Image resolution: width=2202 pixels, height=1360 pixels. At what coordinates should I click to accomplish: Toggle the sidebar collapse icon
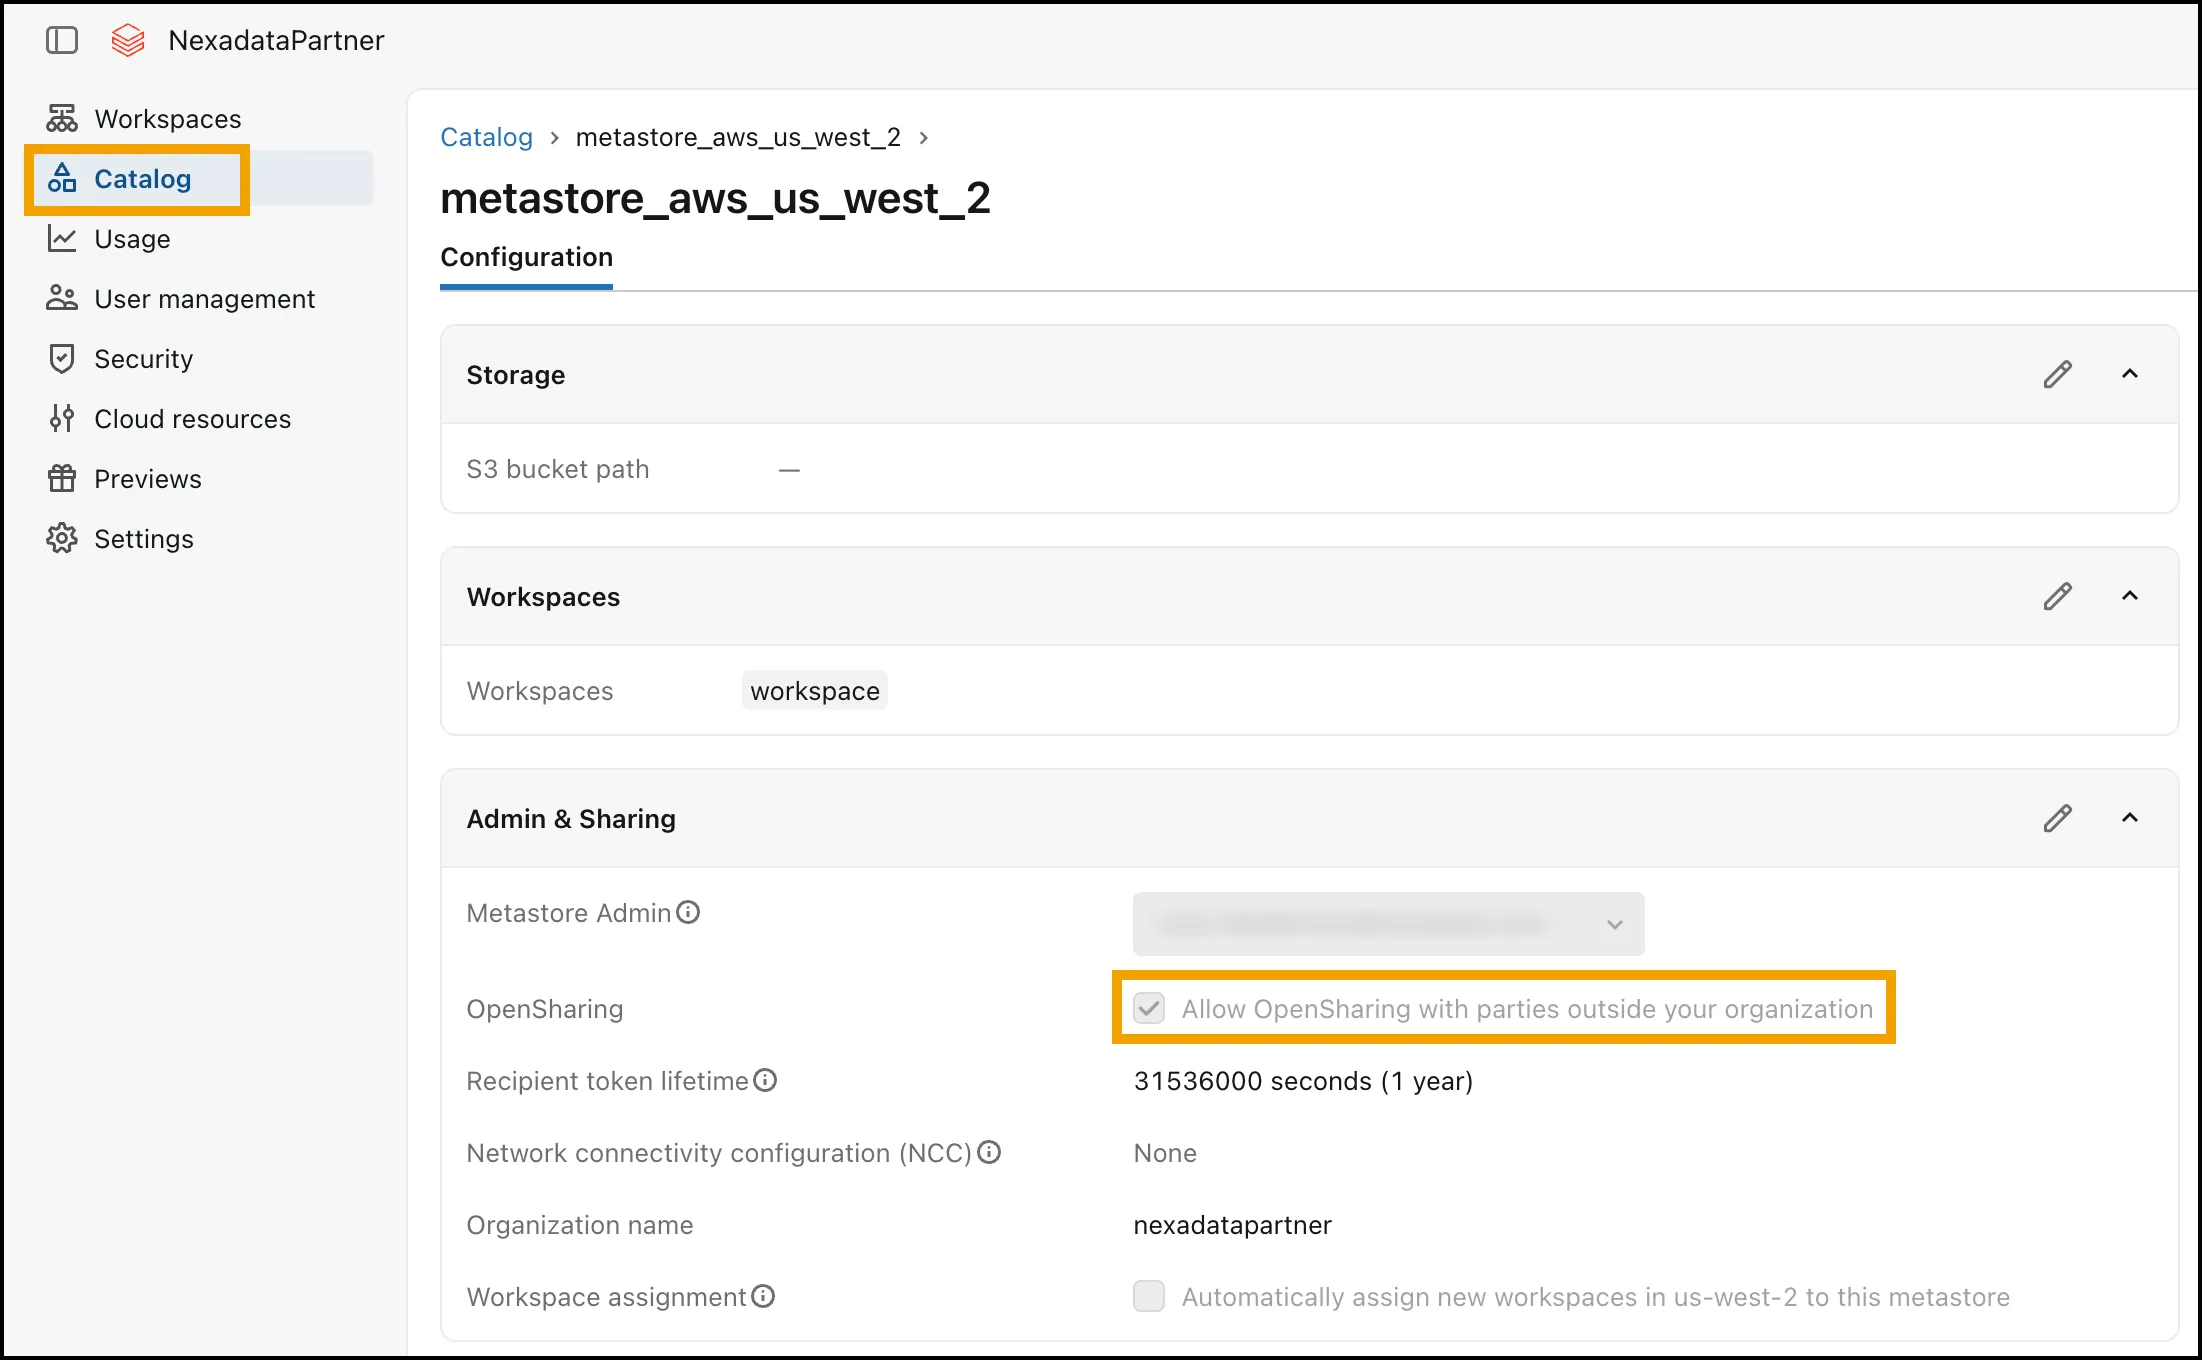pyautogui.click(x=62, y=40)
